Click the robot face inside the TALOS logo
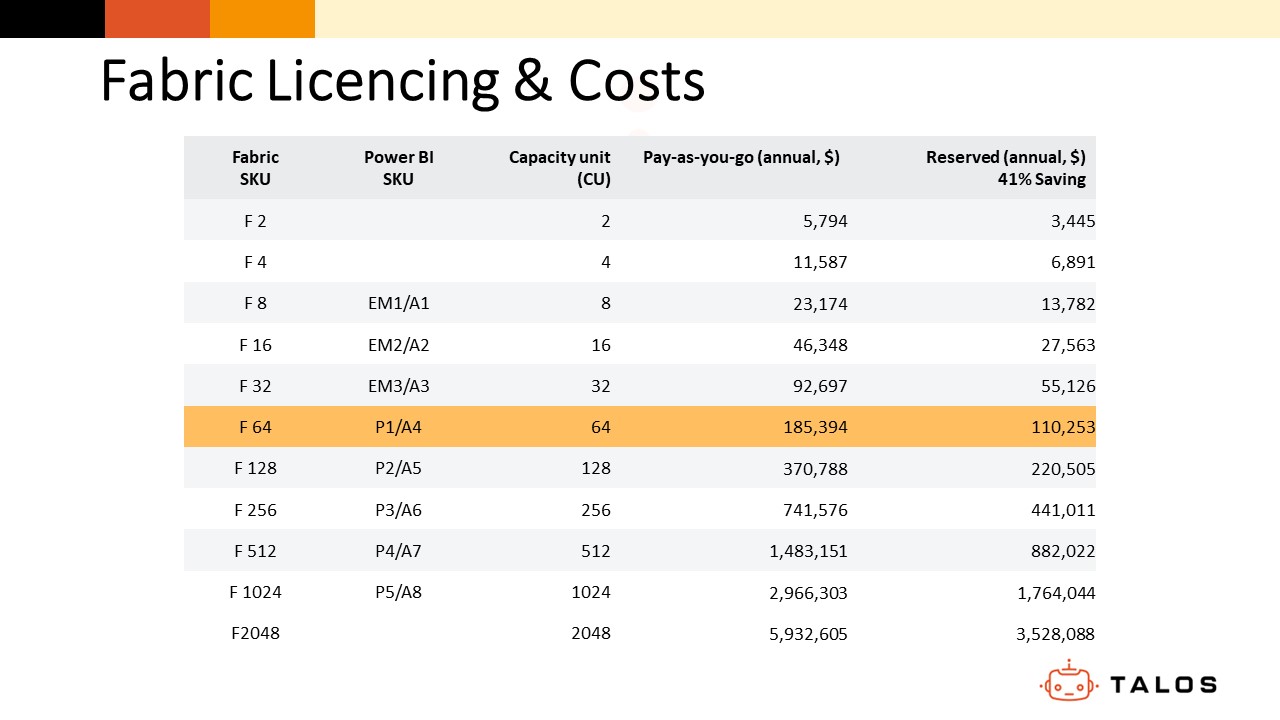Screen dimensions: 1280x720 [x=1071, y=687]
